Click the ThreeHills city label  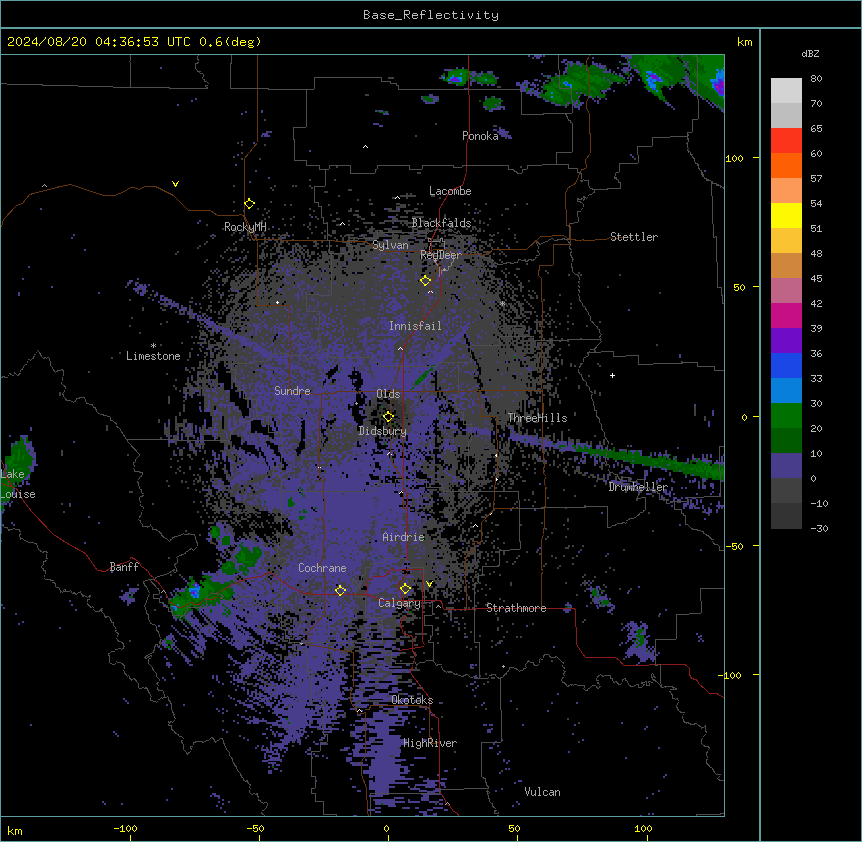click(537, 418)
